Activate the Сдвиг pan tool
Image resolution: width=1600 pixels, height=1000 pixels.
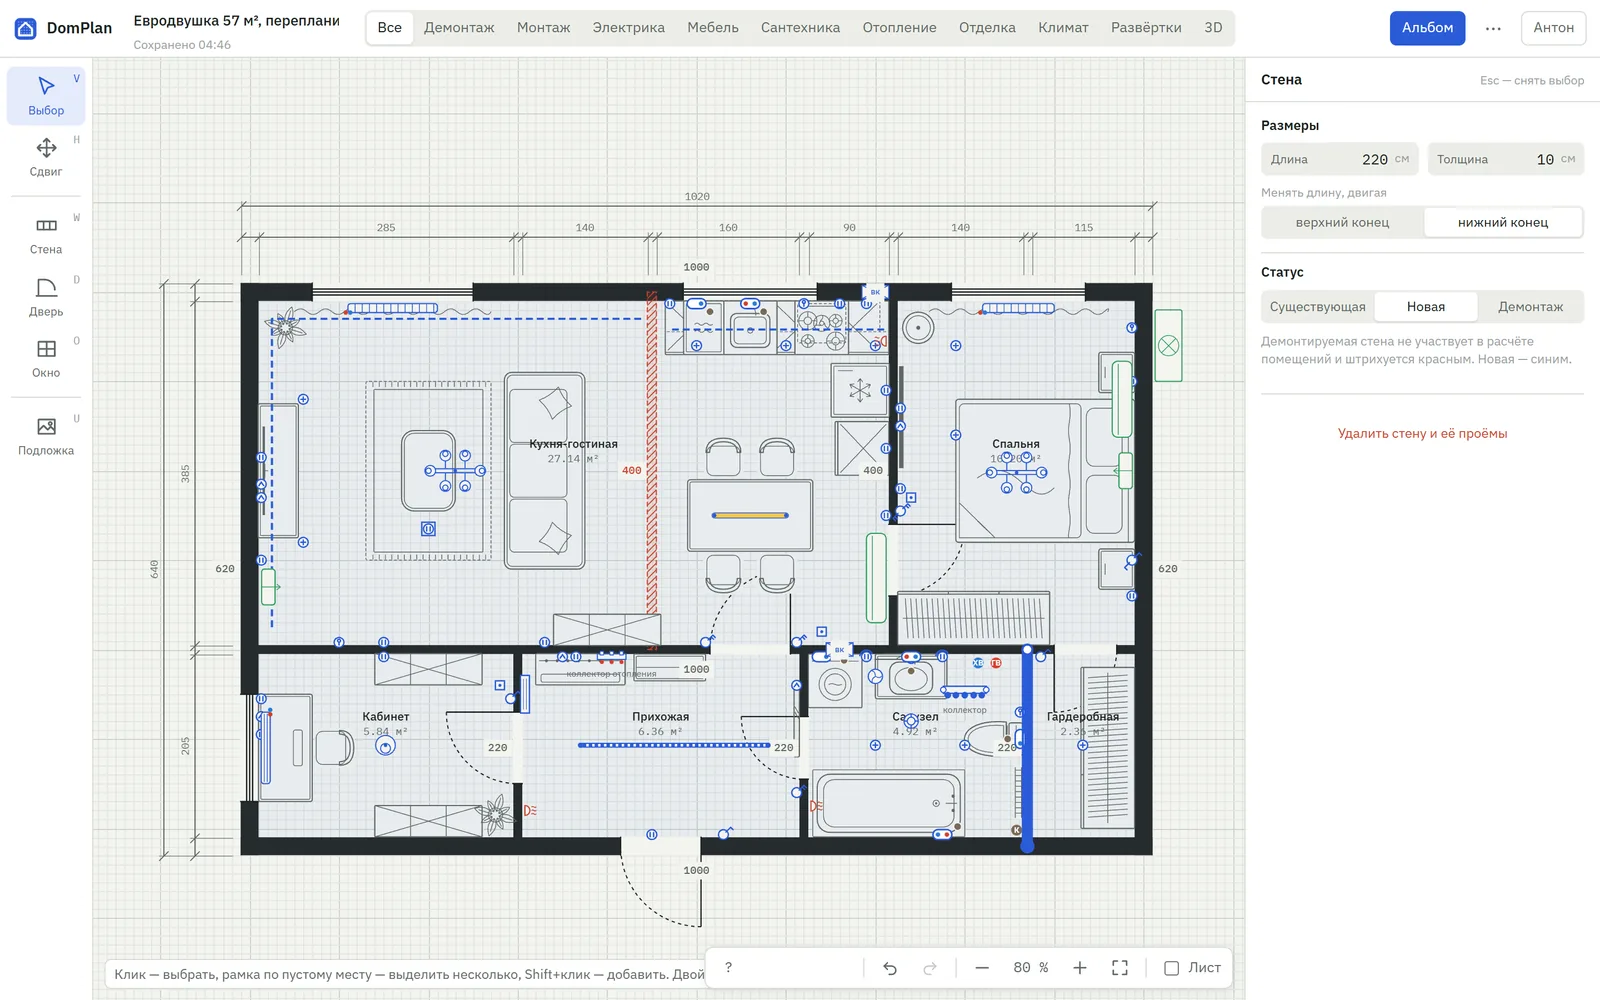46,158
